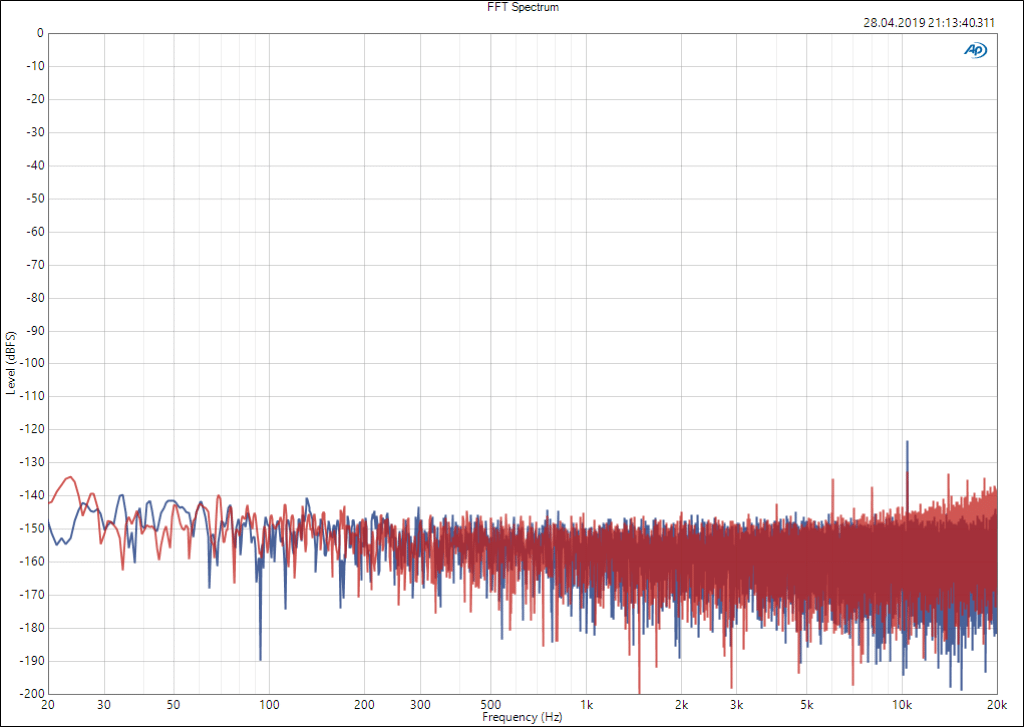Click the -100 tick label on Level axis
Image resolution: width=1024 pixels, height=727 pixels.
pyautogui.click(x=31, y=363)
